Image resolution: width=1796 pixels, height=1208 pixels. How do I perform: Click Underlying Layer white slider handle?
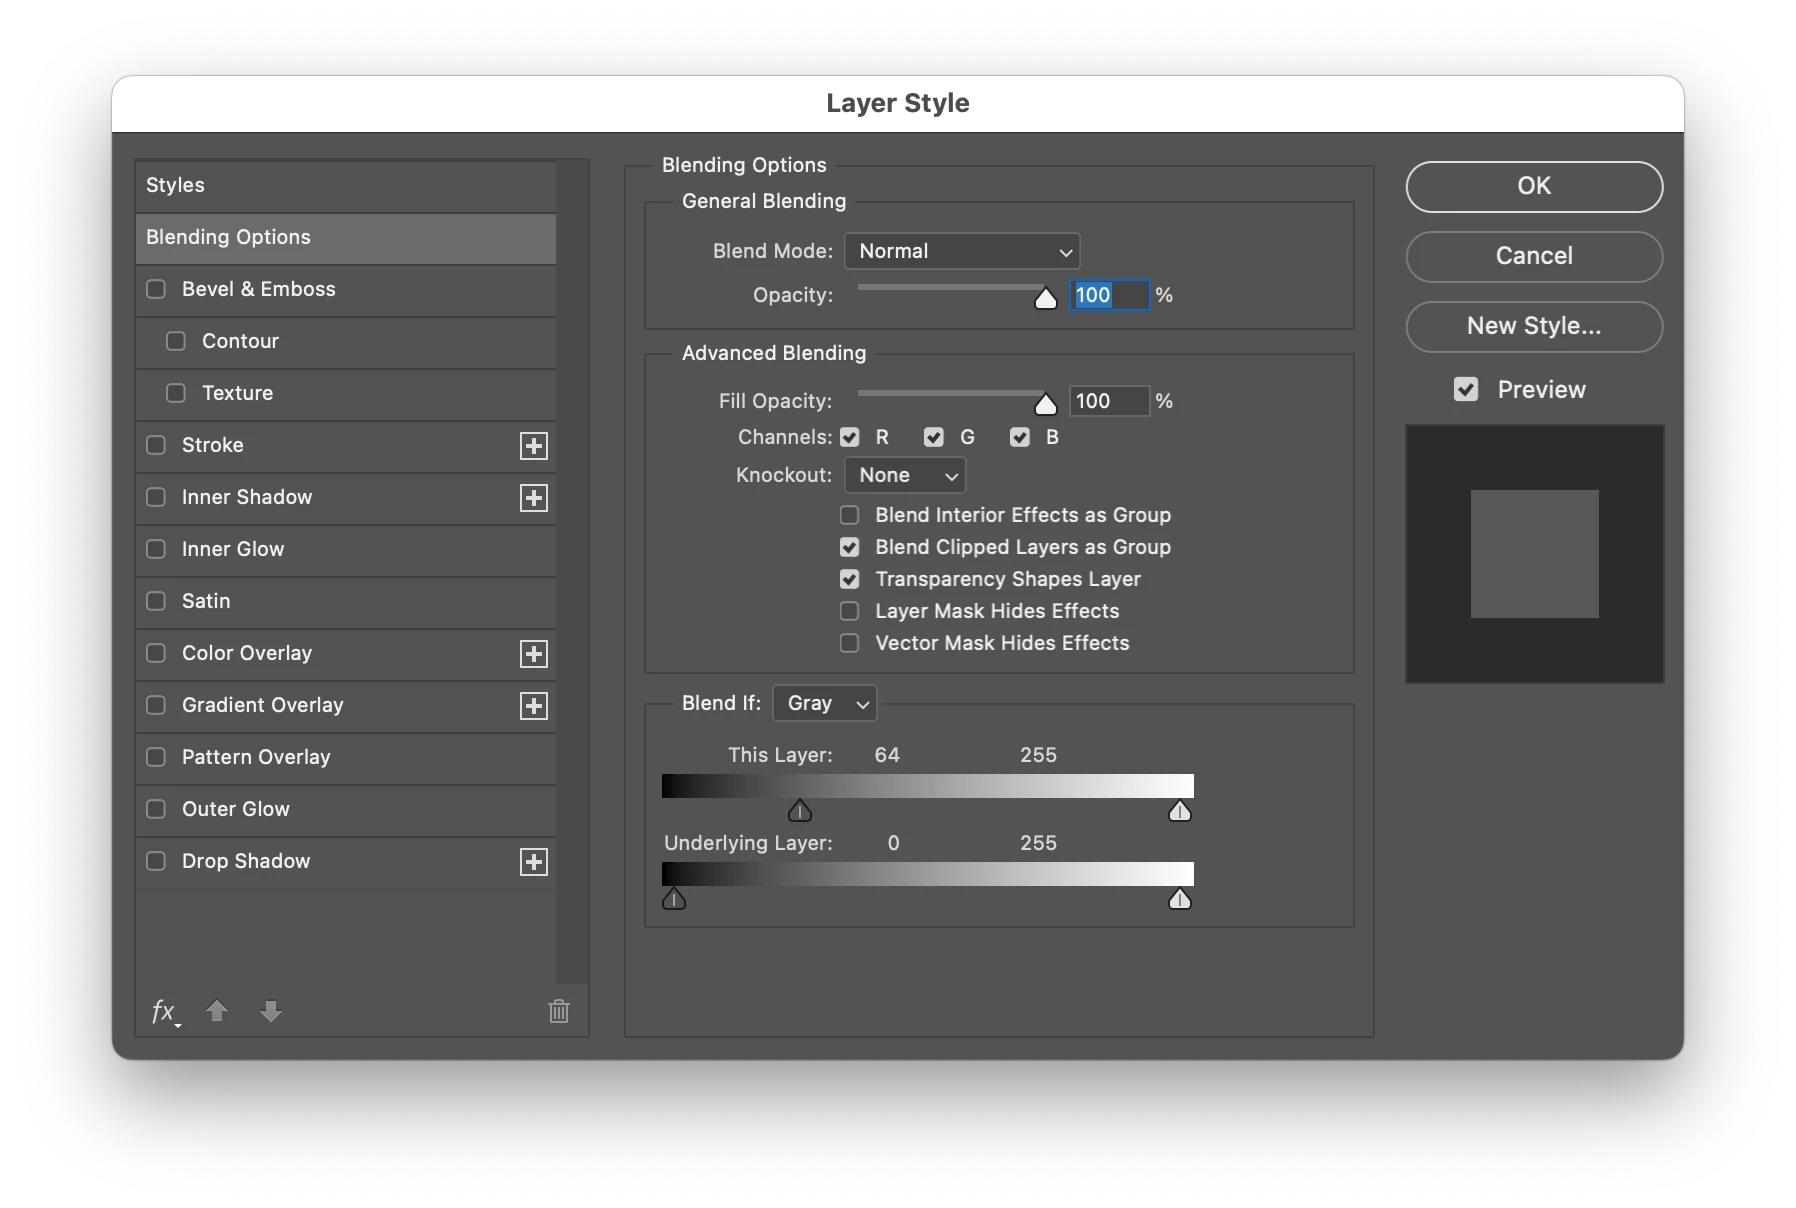[x=1180, y=899]
